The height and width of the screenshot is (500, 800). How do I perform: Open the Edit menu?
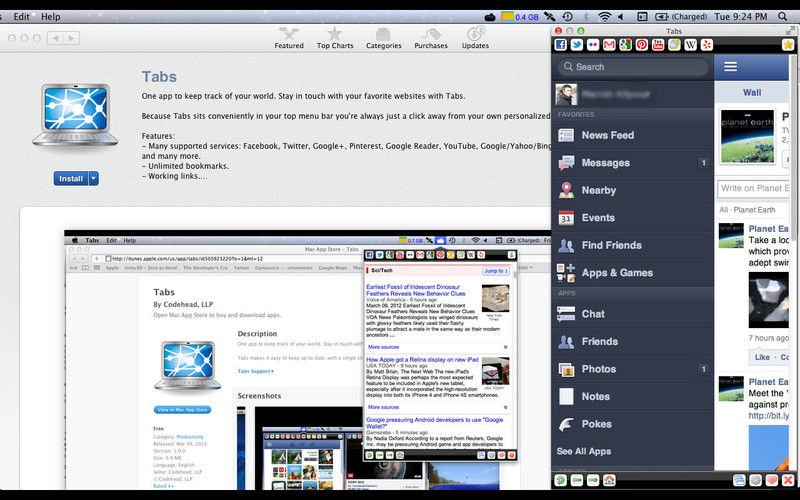coord(21,17)
